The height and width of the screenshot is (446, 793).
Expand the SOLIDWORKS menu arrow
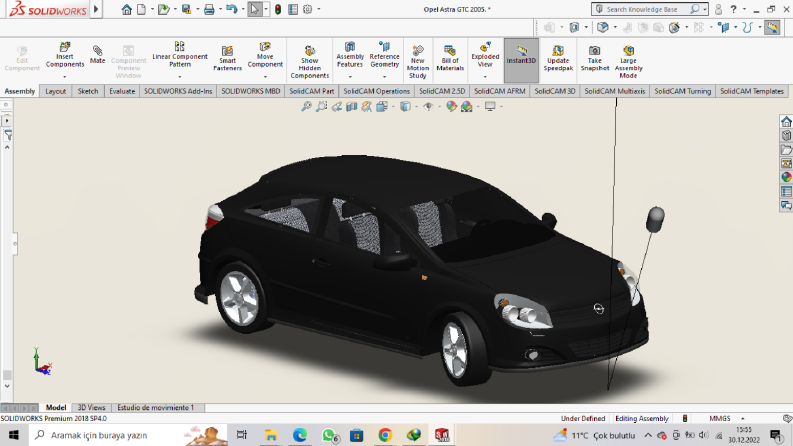(x=96, y=9)
